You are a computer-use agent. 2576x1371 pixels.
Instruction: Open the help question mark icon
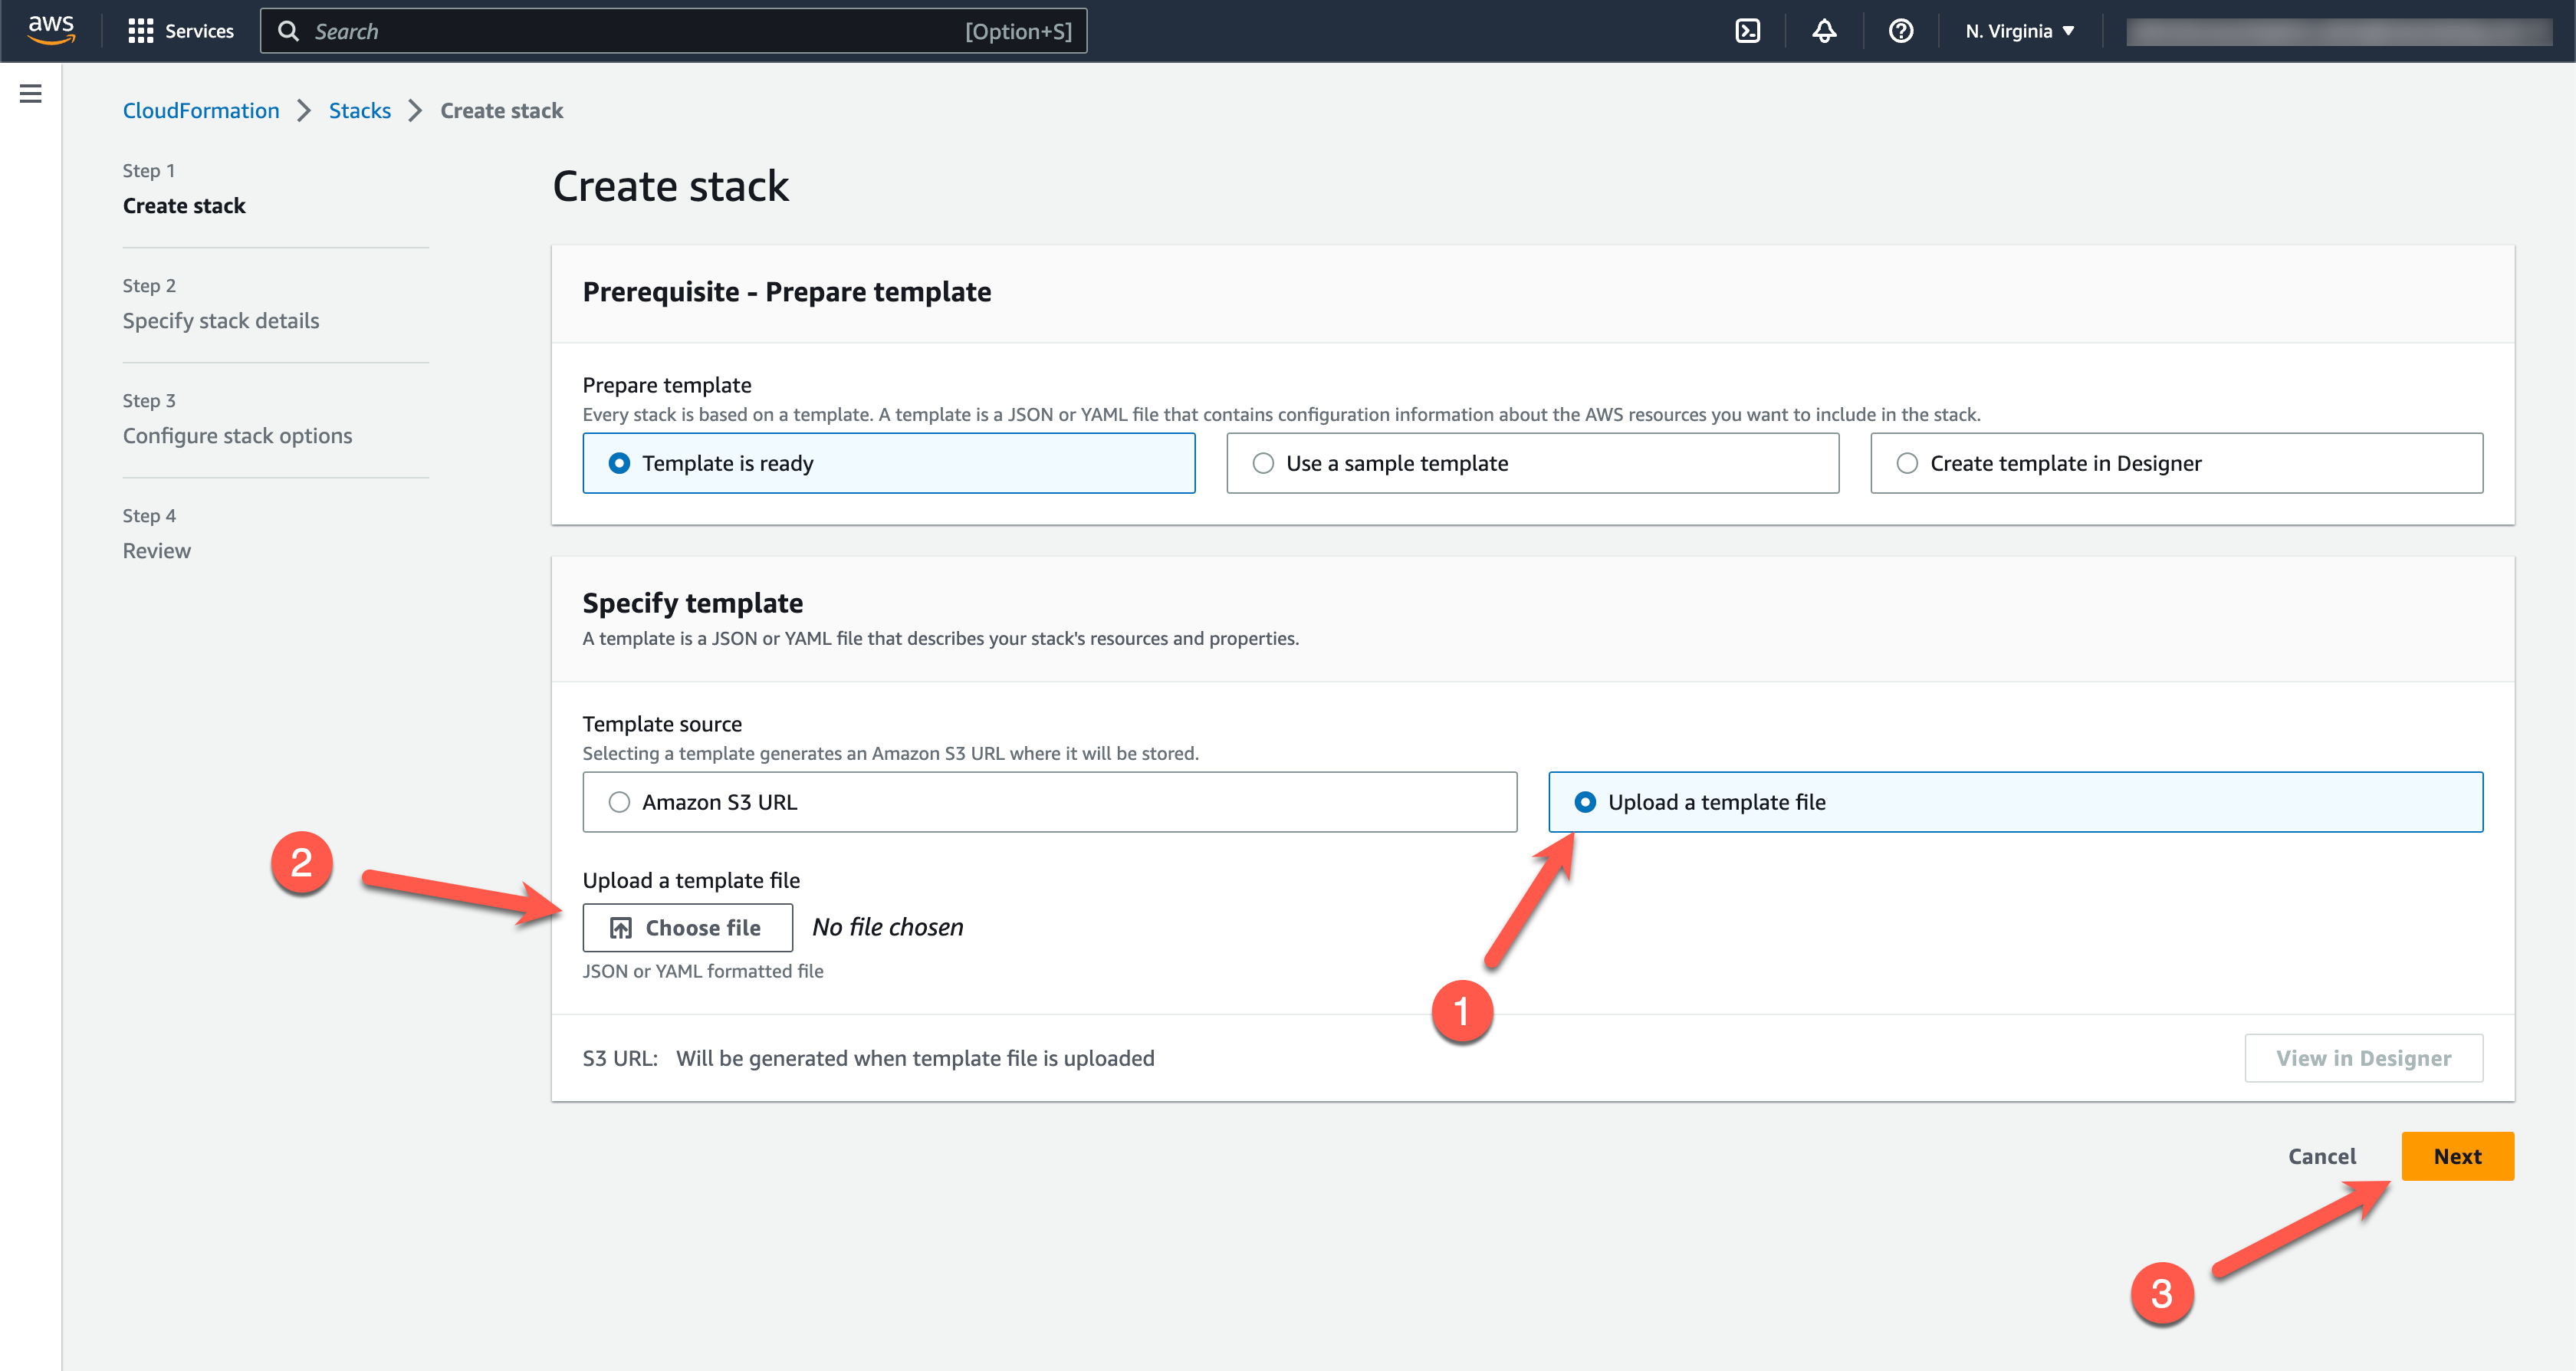(x=1900, y=31)
